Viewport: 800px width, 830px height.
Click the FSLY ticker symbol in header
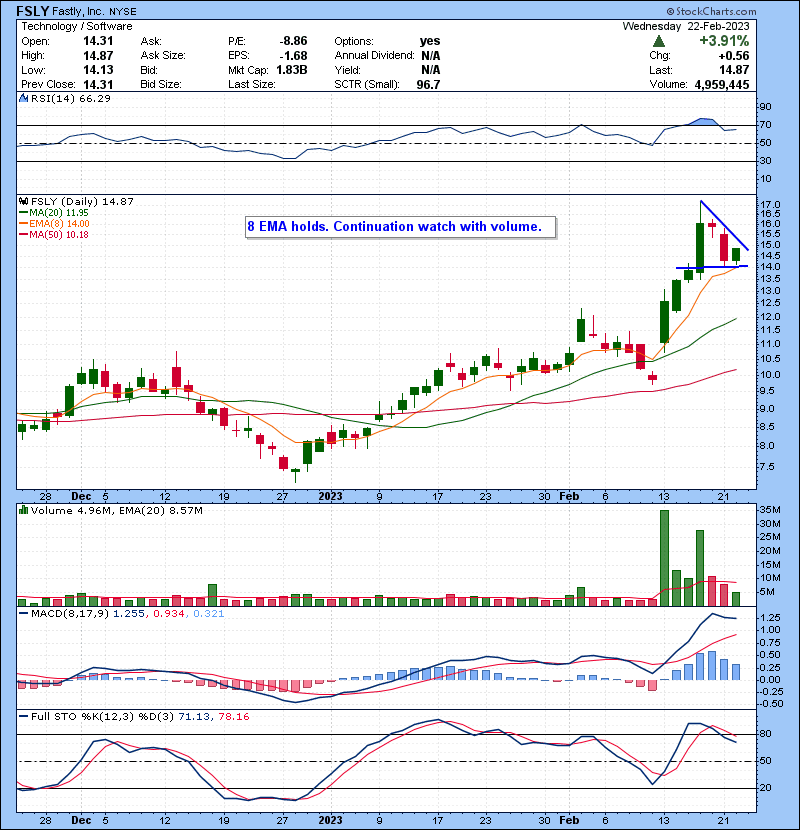click(33, 11)
